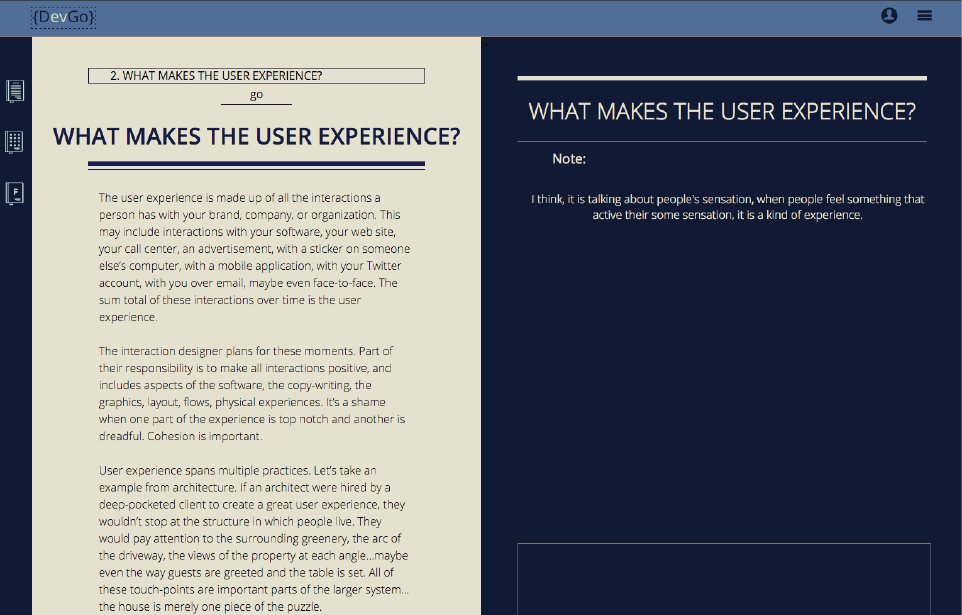The width and height of the screenshot is (962, 615).
Task: Click the paragraph beginning "The interaction designer plans"
Action: coord(251,393)
